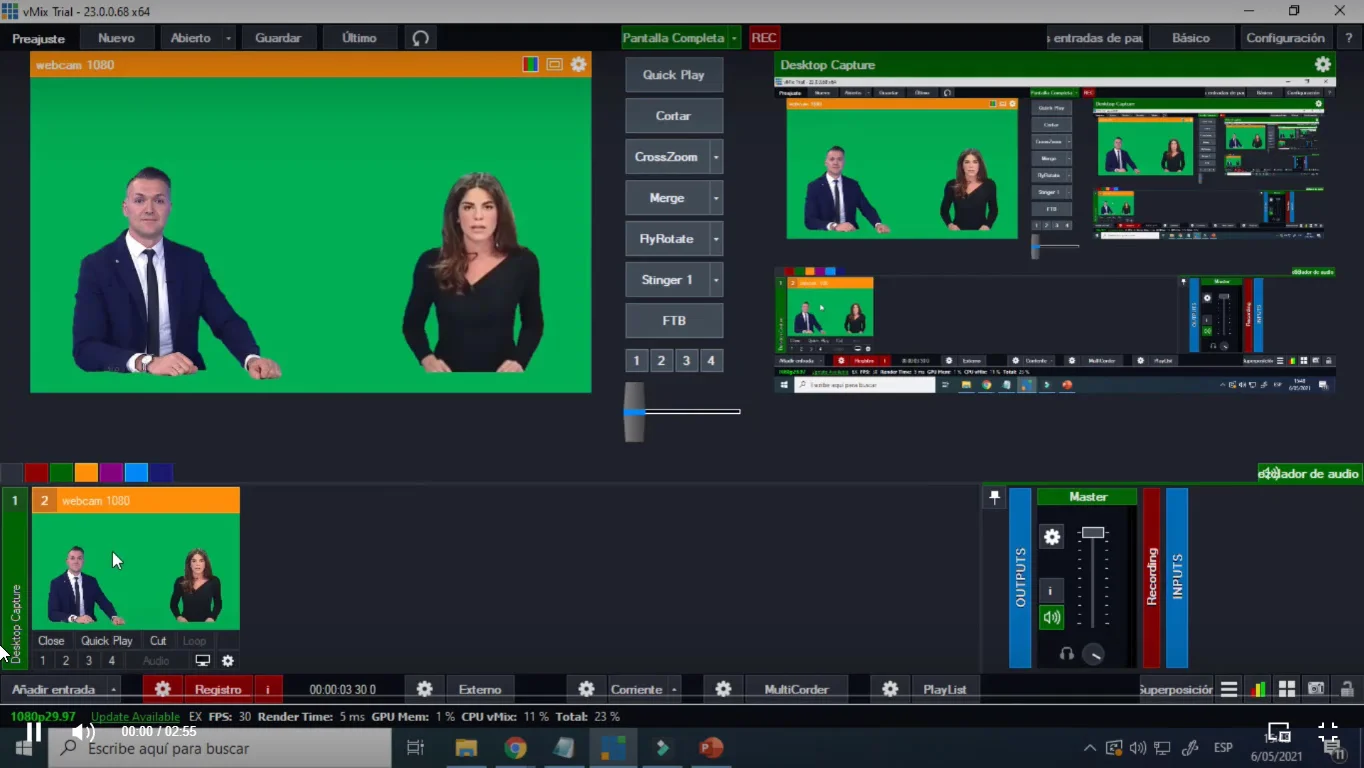Click the Quick Play transition button
Viewport: 1364px width, 768px height.
(674, 75)
